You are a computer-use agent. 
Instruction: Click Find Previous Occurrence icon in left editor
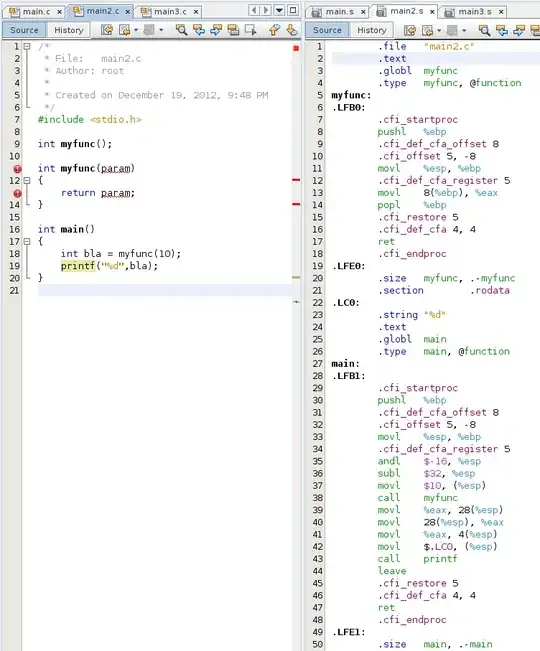point(199,30)
